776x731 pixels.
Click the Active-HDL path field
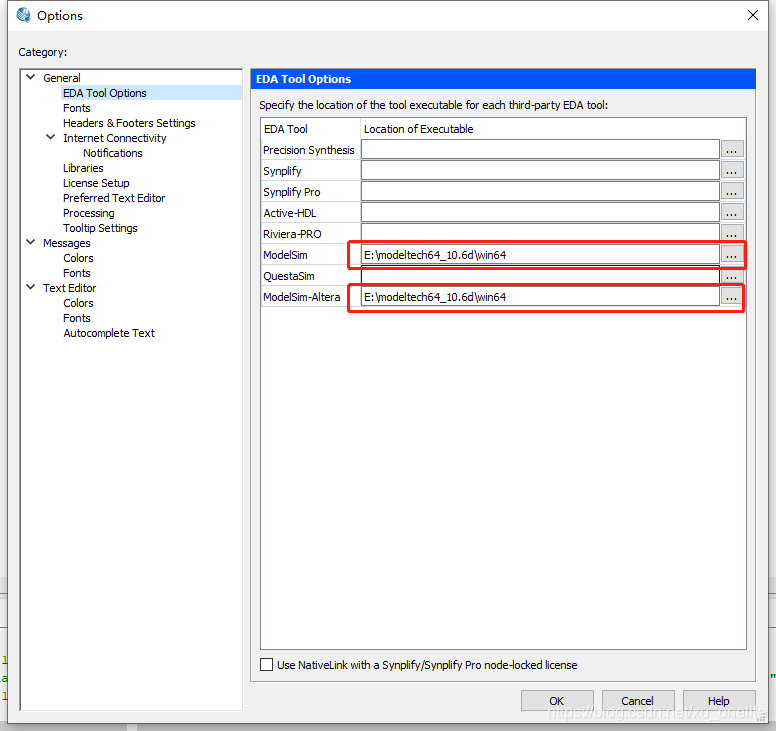[x=540, y=212]
